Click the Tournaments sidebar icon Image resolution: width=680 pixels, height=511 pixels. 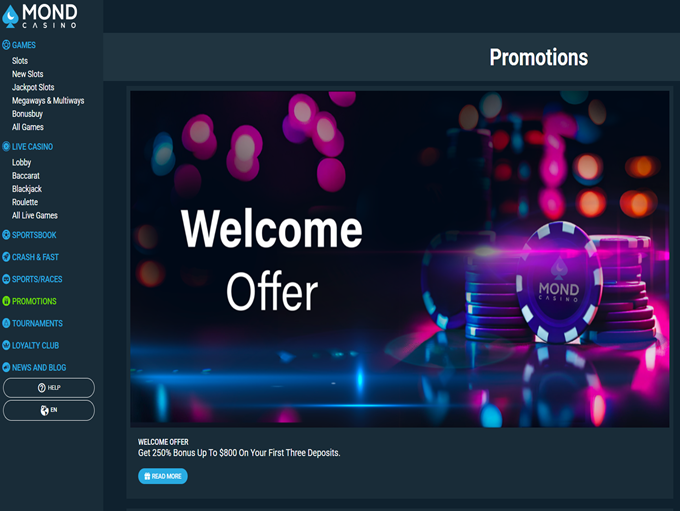pos(6,323)
